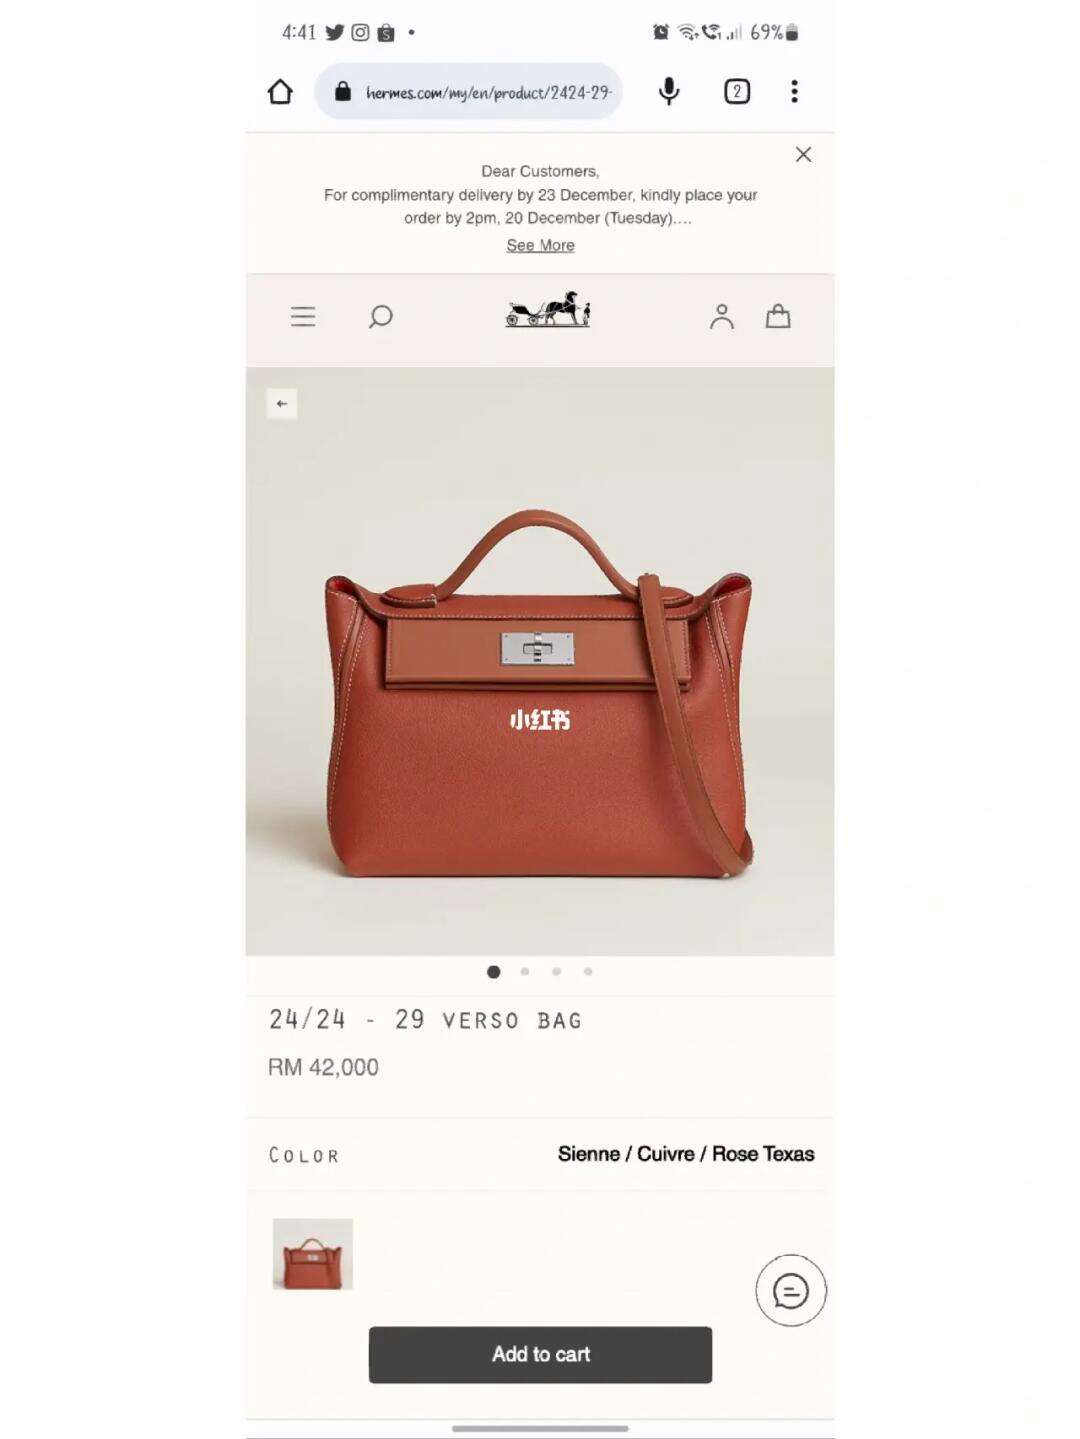This screenshot has height=1439, width=1080.
Task: Go back using the arrow on the product image
Action: pos(282,404)
